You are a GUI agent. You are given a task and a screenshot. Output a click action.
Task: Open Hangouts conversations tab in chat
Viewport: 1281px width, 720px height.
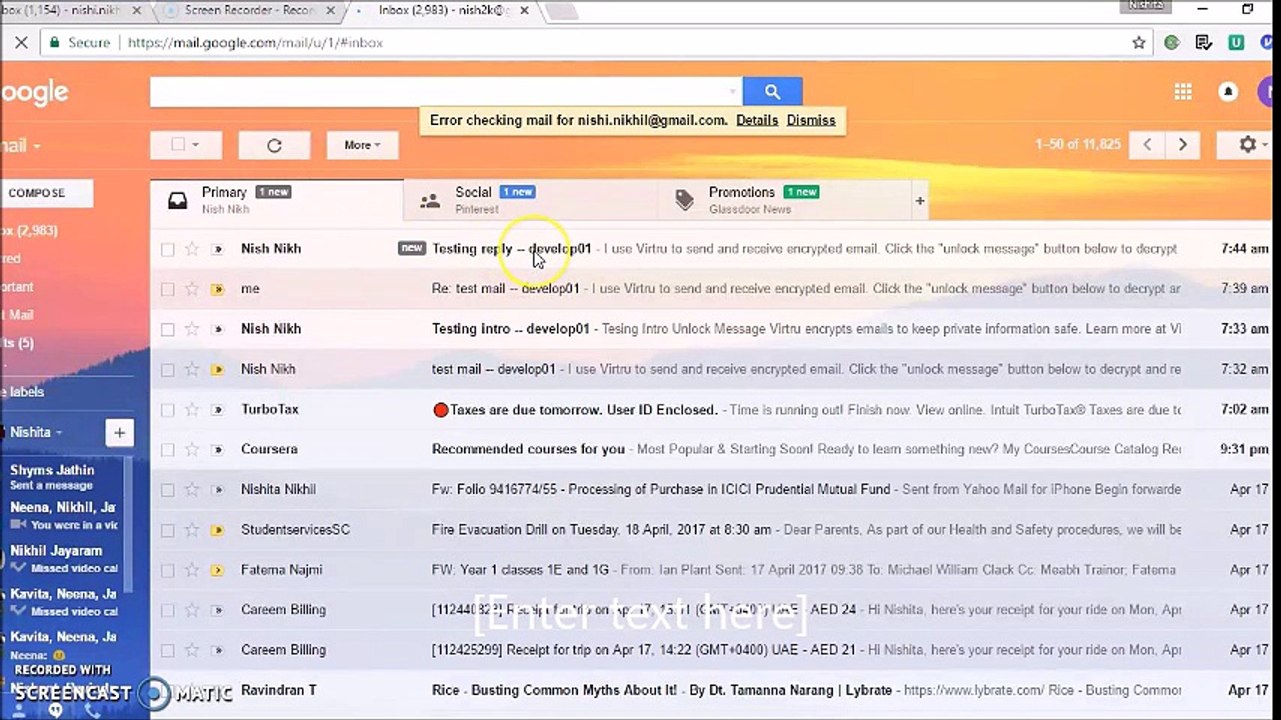tap(55, 710)
